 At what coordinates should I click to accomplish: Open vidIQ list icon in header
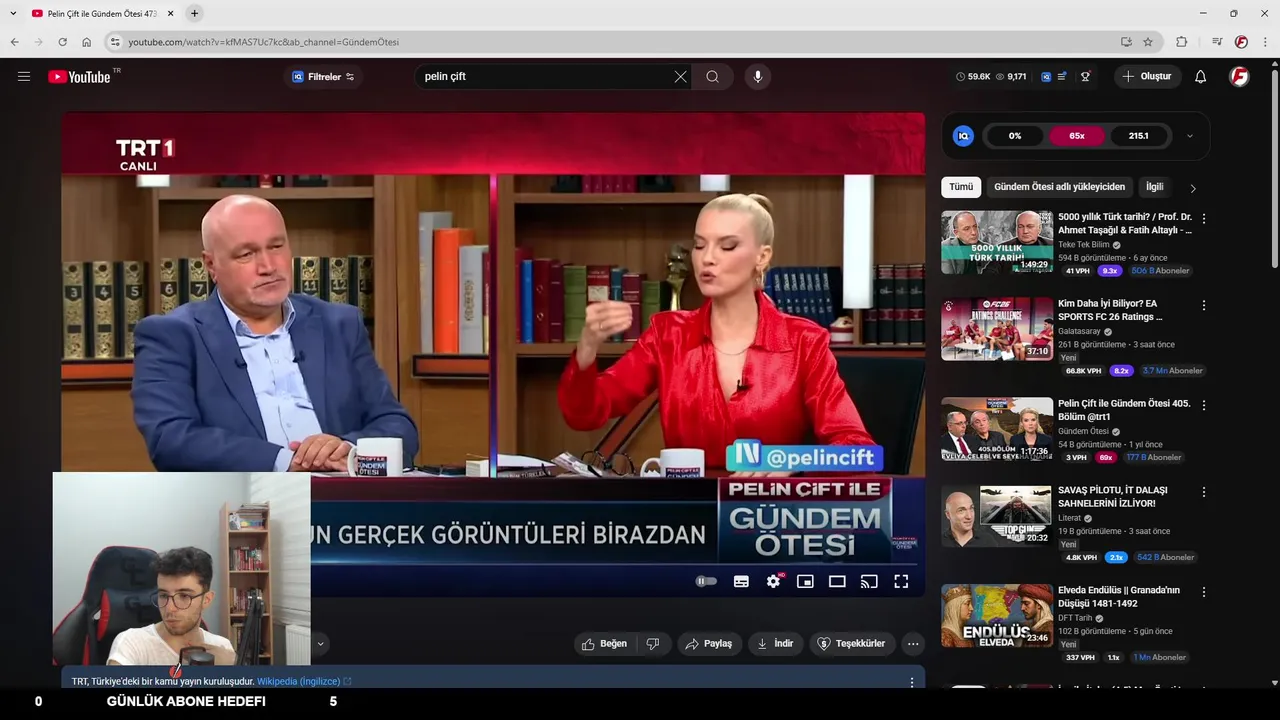(1062, 77)
